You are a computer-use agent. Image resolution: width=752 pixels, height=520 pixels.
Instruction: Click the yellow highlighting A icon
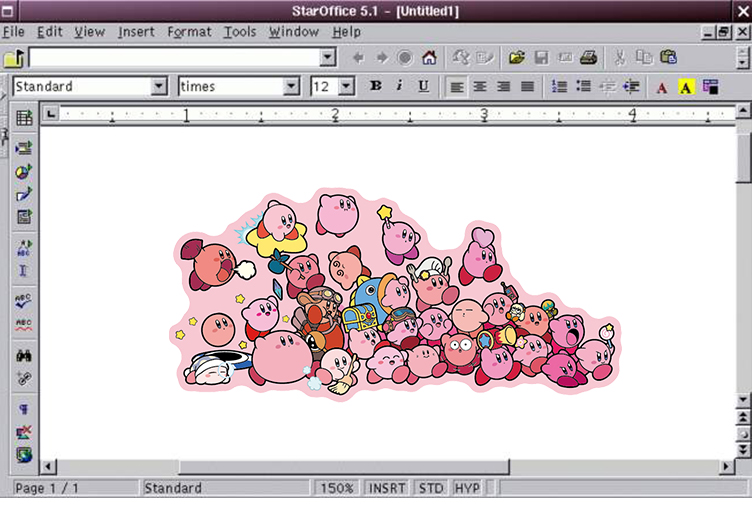tap(686, 87)
